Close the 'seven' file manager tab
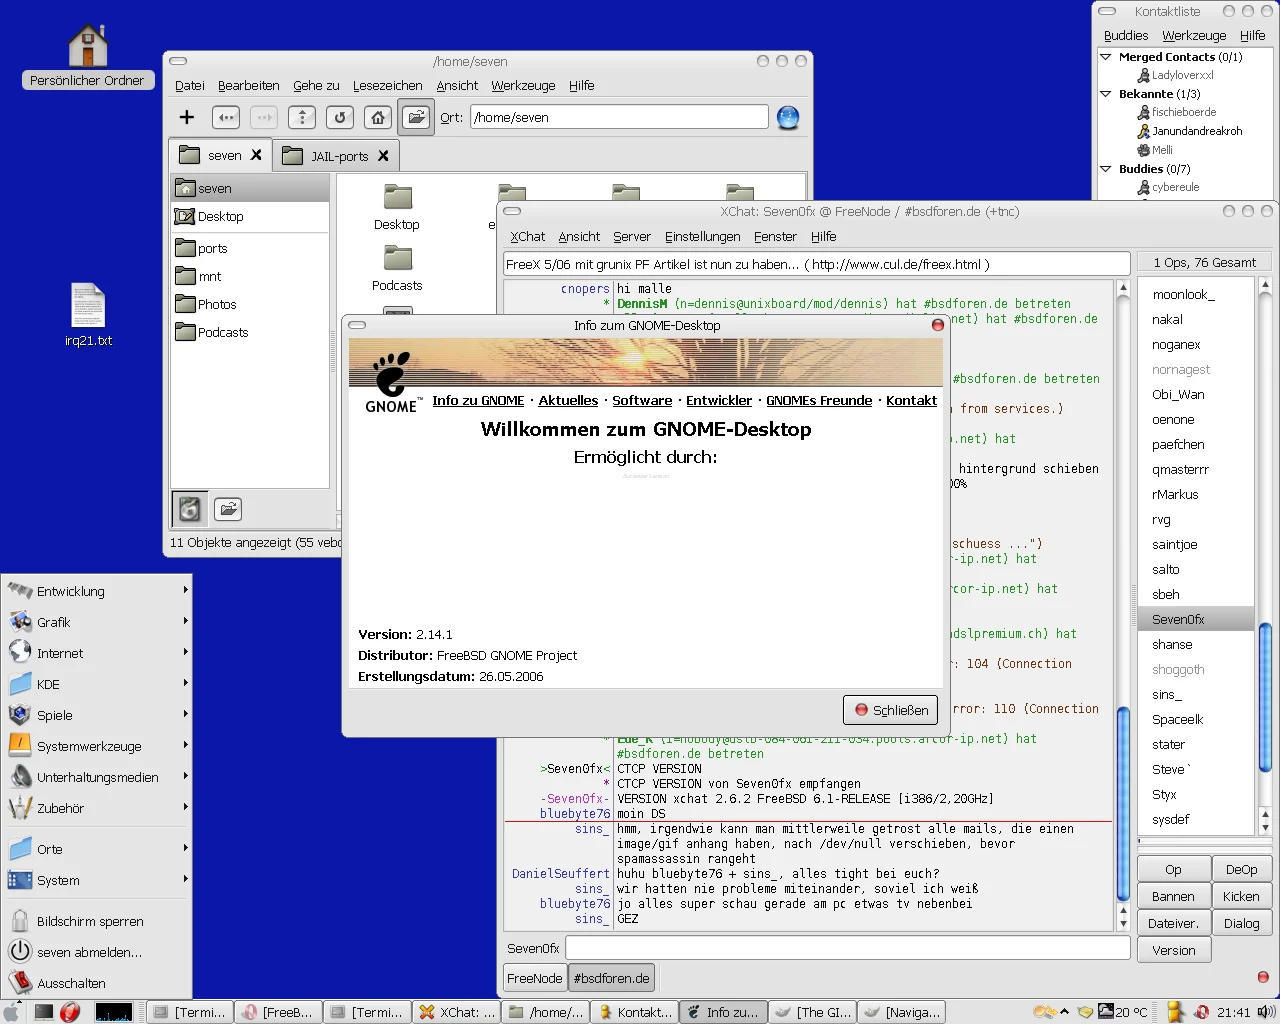The image size is (1280, 1024). [x=256, y=155]
